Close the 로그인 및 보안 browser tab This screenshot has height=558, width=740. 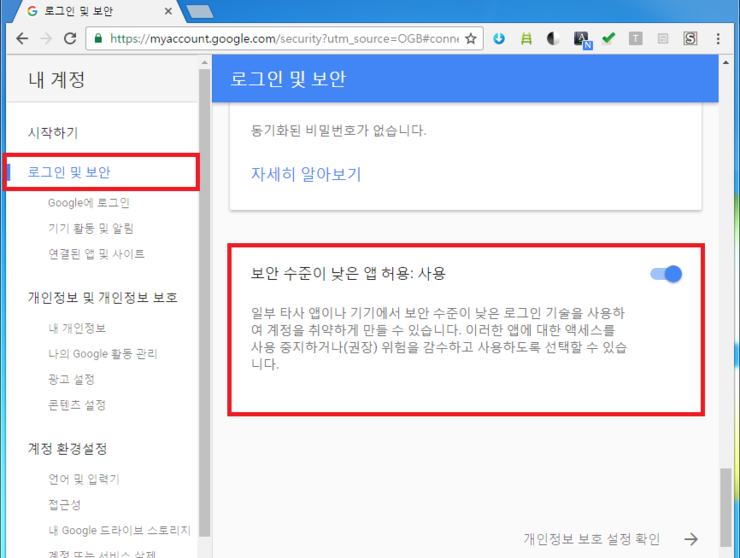(x=168, y=11)
